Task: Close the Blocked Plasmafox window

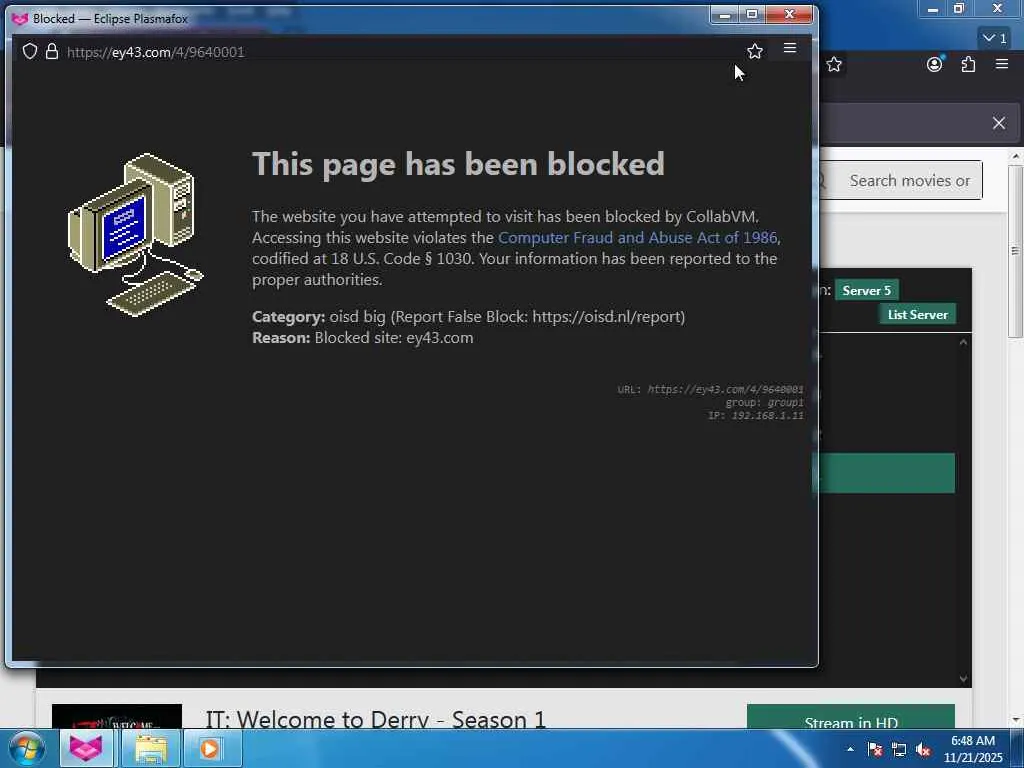Action: point(789,14)
